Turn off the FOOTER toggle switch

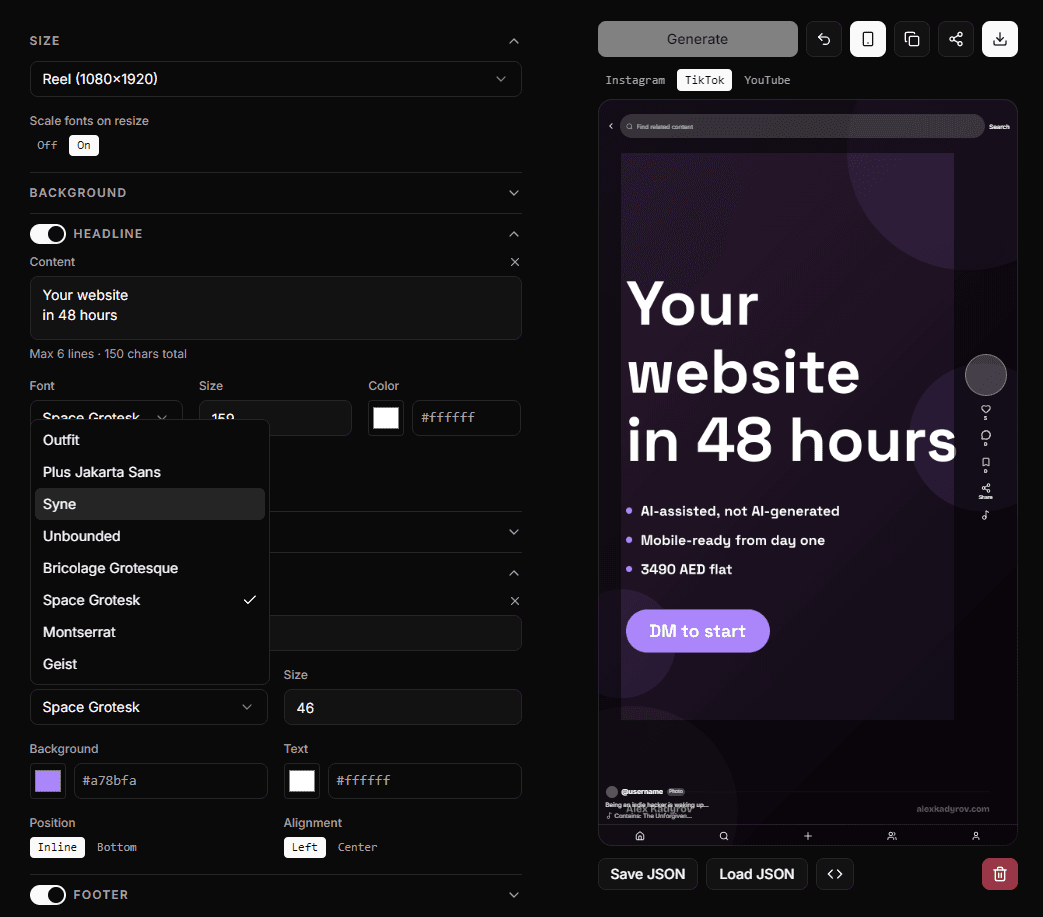coord(47,895)
